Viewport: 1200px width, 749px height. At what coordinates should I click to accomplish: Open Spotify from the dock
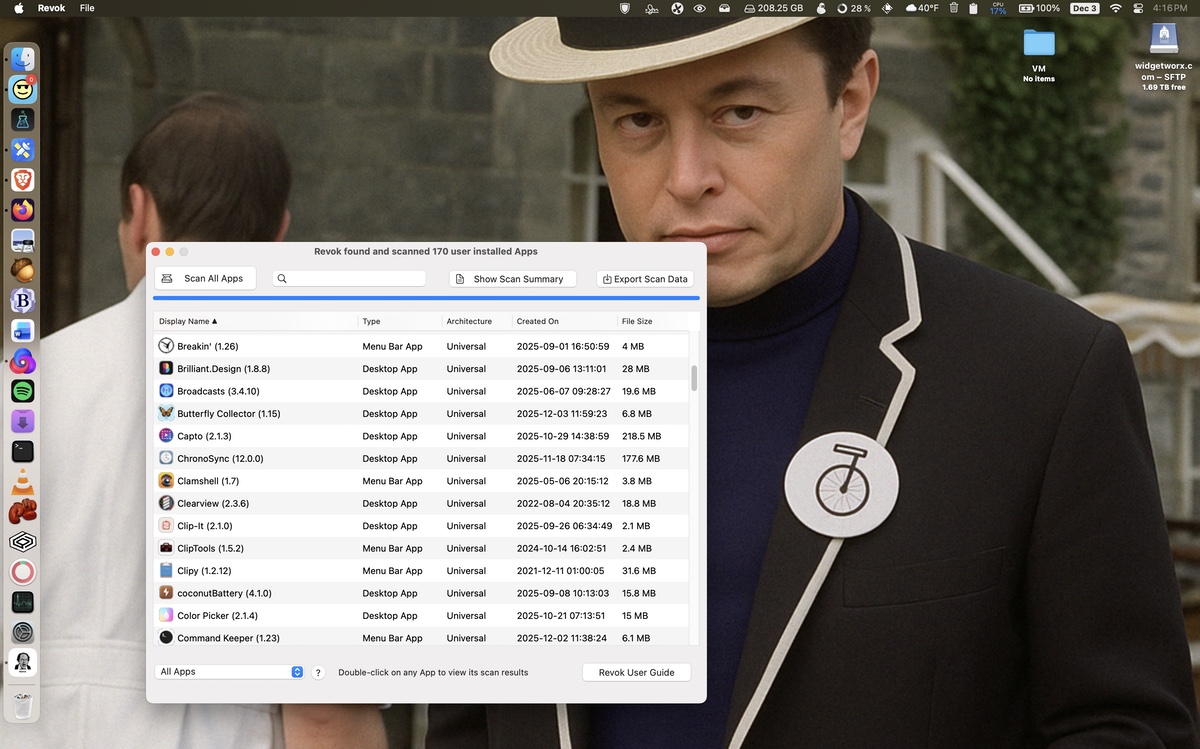(22, 391)
